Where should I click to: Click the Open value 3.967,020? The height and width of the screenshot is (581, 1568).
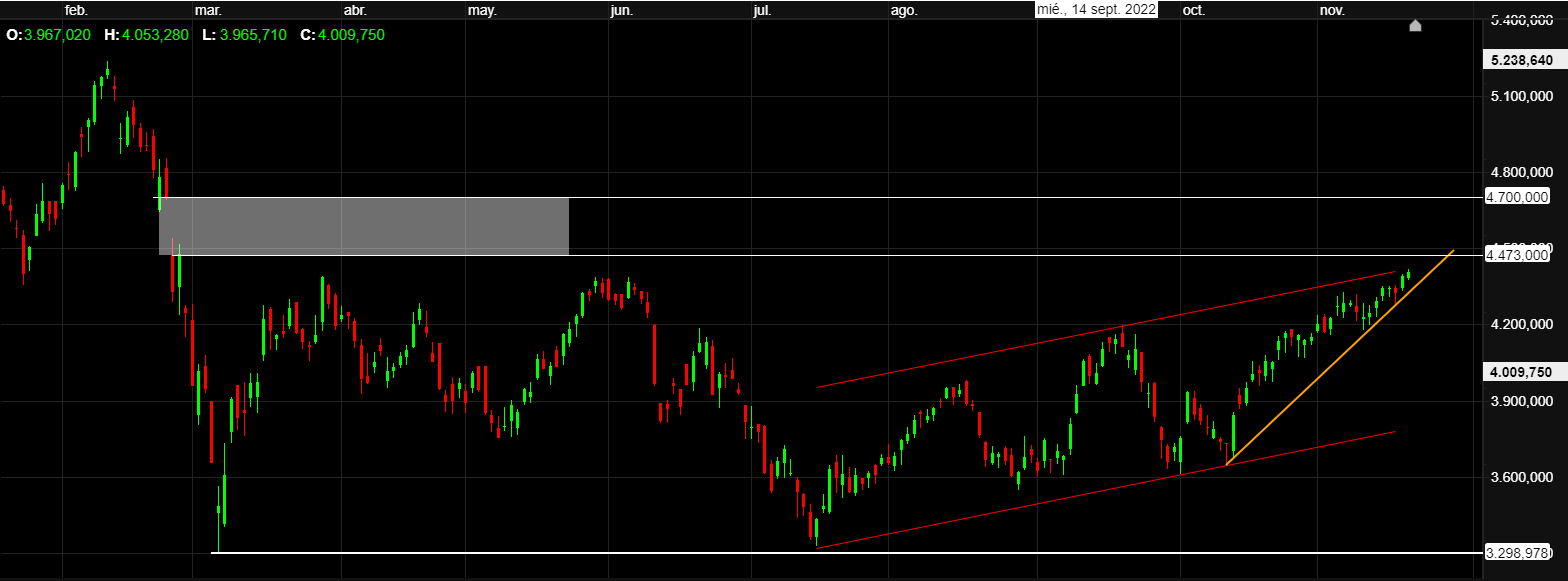56,35
